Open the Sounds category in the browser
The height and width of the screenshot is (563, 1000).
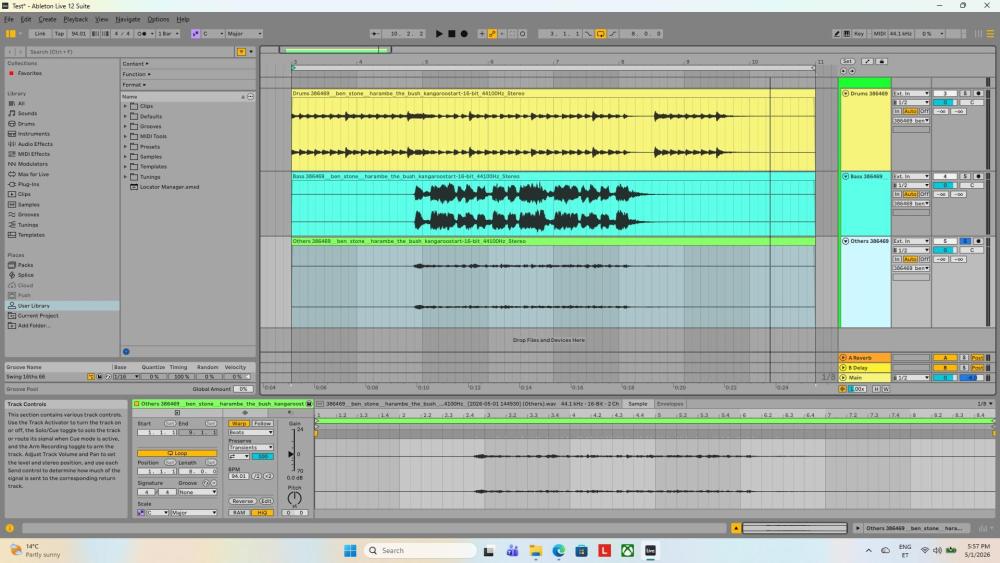tap(27, 113)
